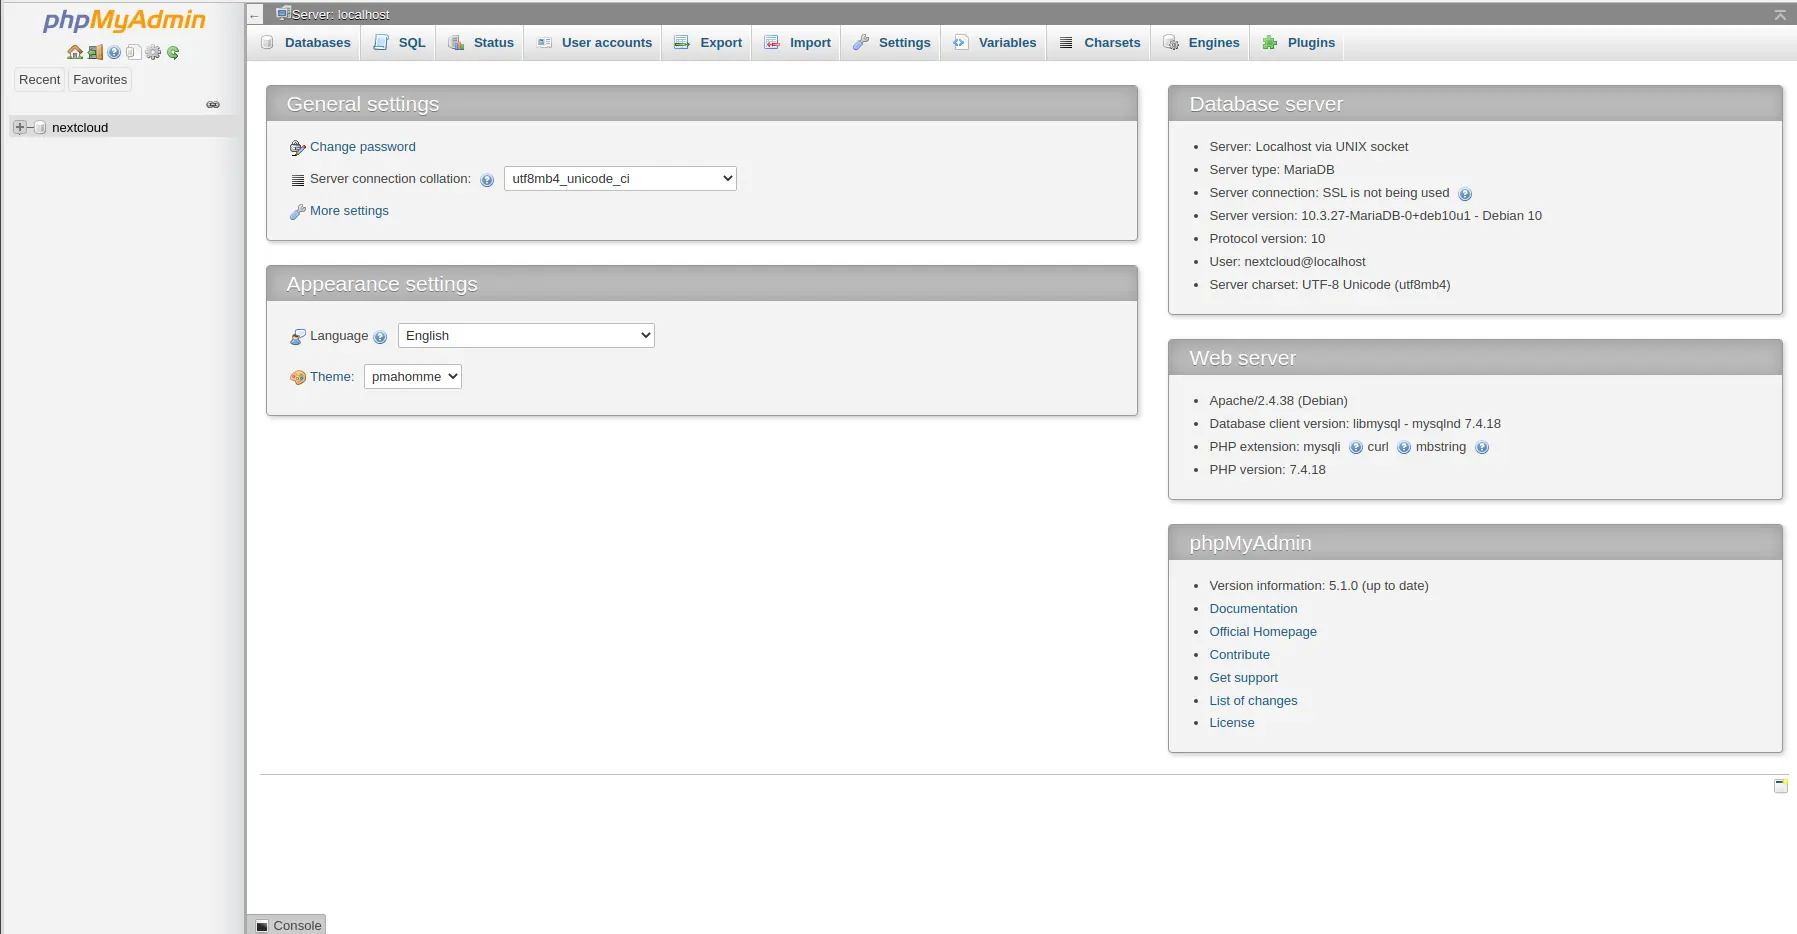Click the help icon after SSL is not being used
Viewport: 1797px width, 934px height.
[x=1465, y=194]
